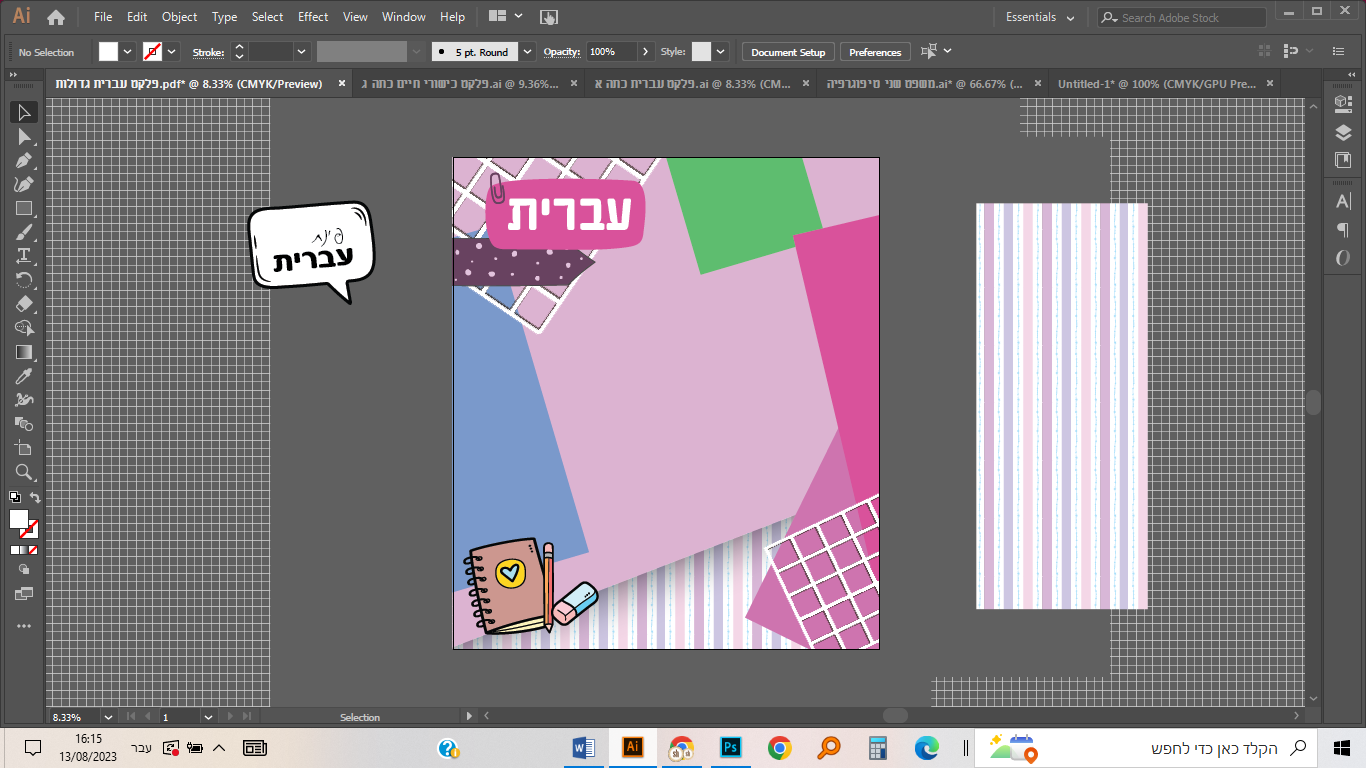Image resolution: width=1366 pixels, height=768 pixels.
Task: Click the Fill color swatch in control bar
Action: (x=108, y=52)
